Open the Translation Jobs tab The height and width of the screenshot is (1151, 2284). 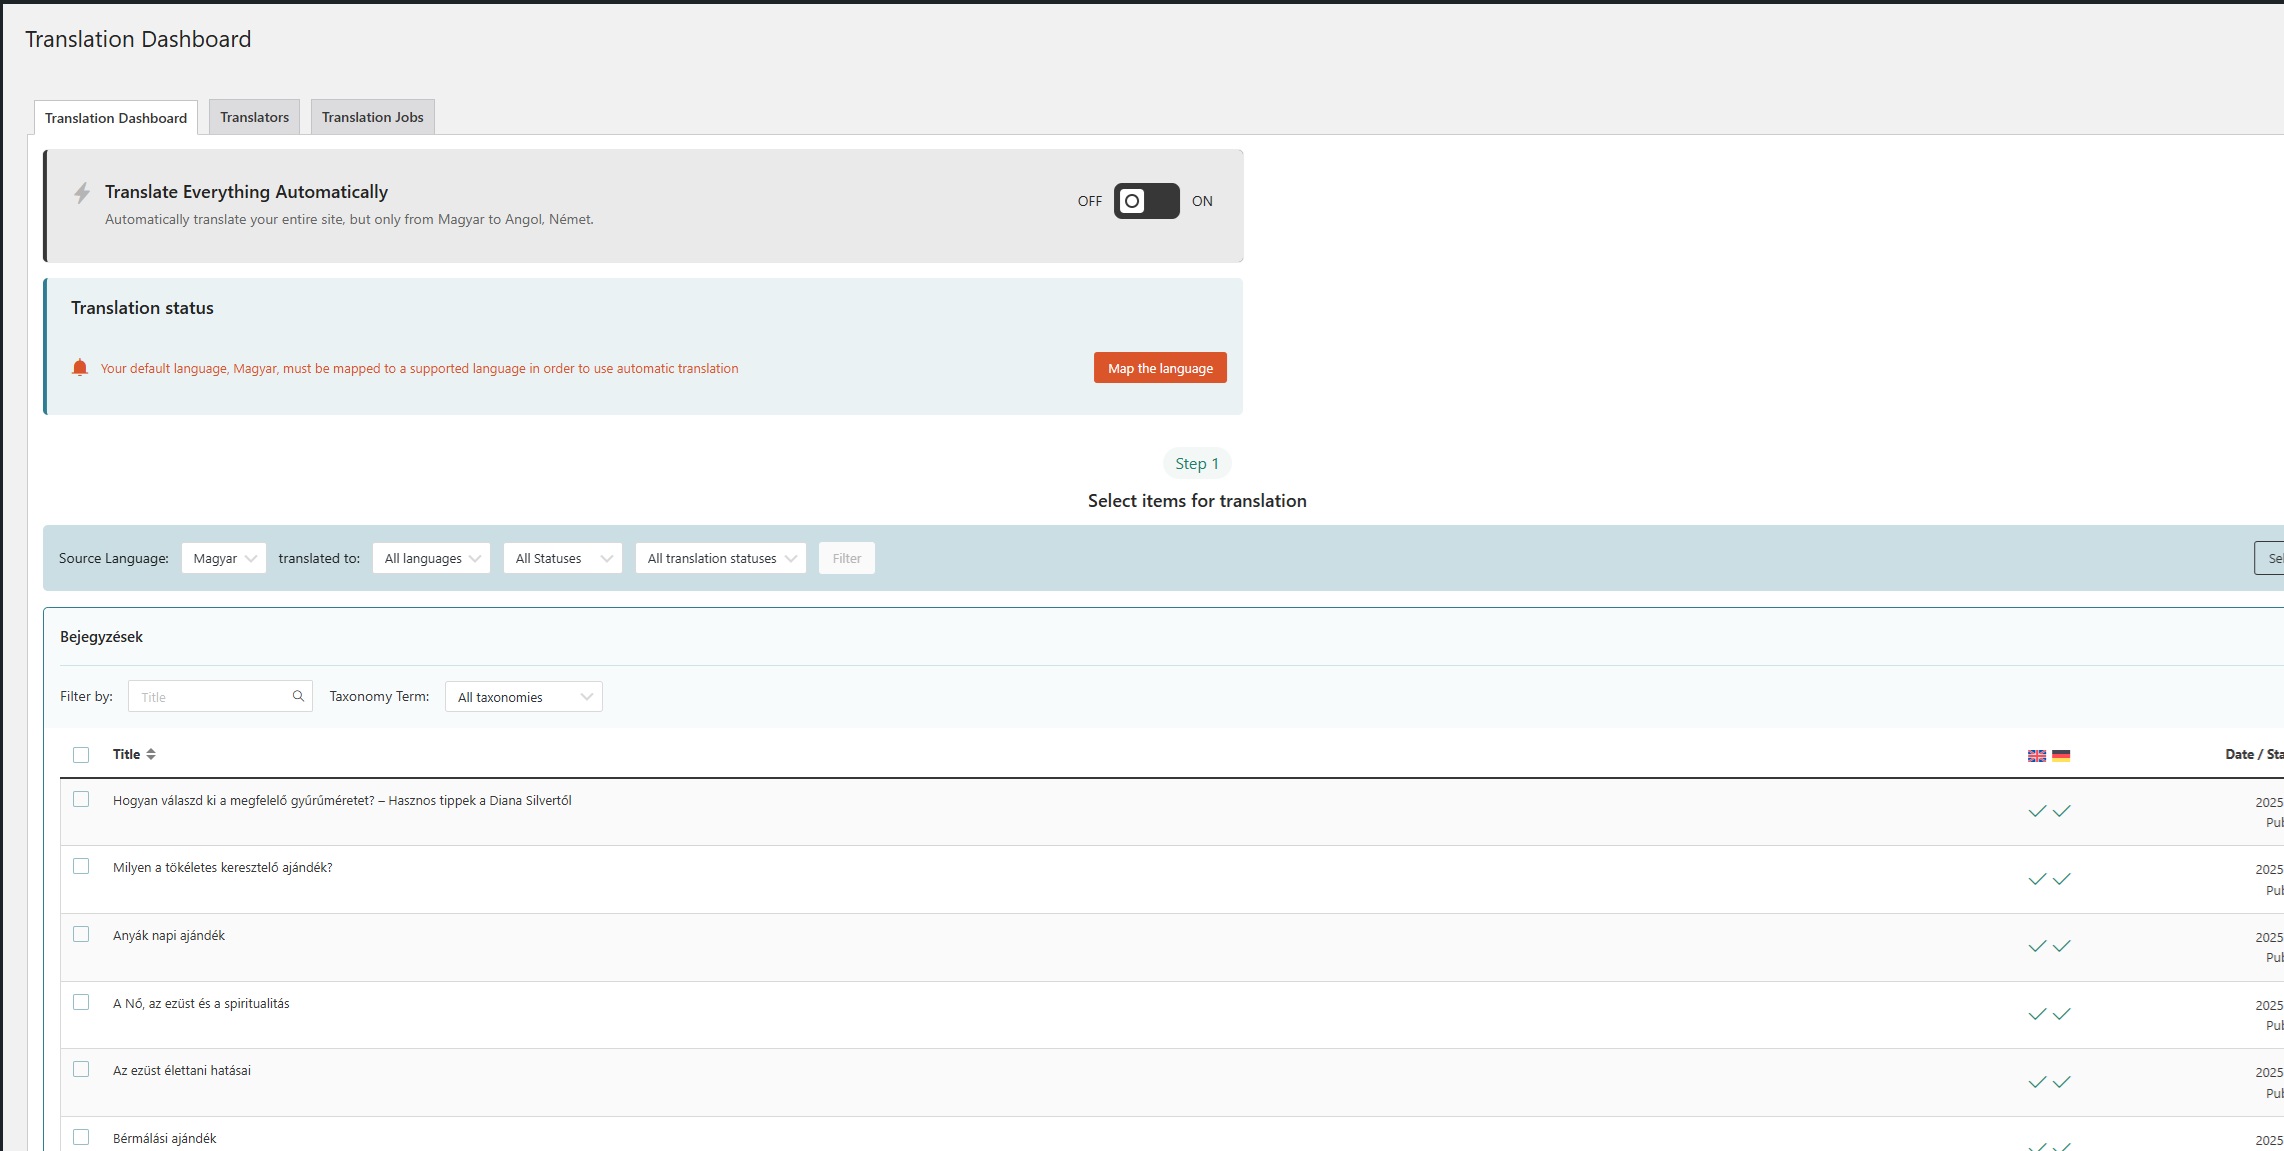pyautogui.click(x=372, y=117)
